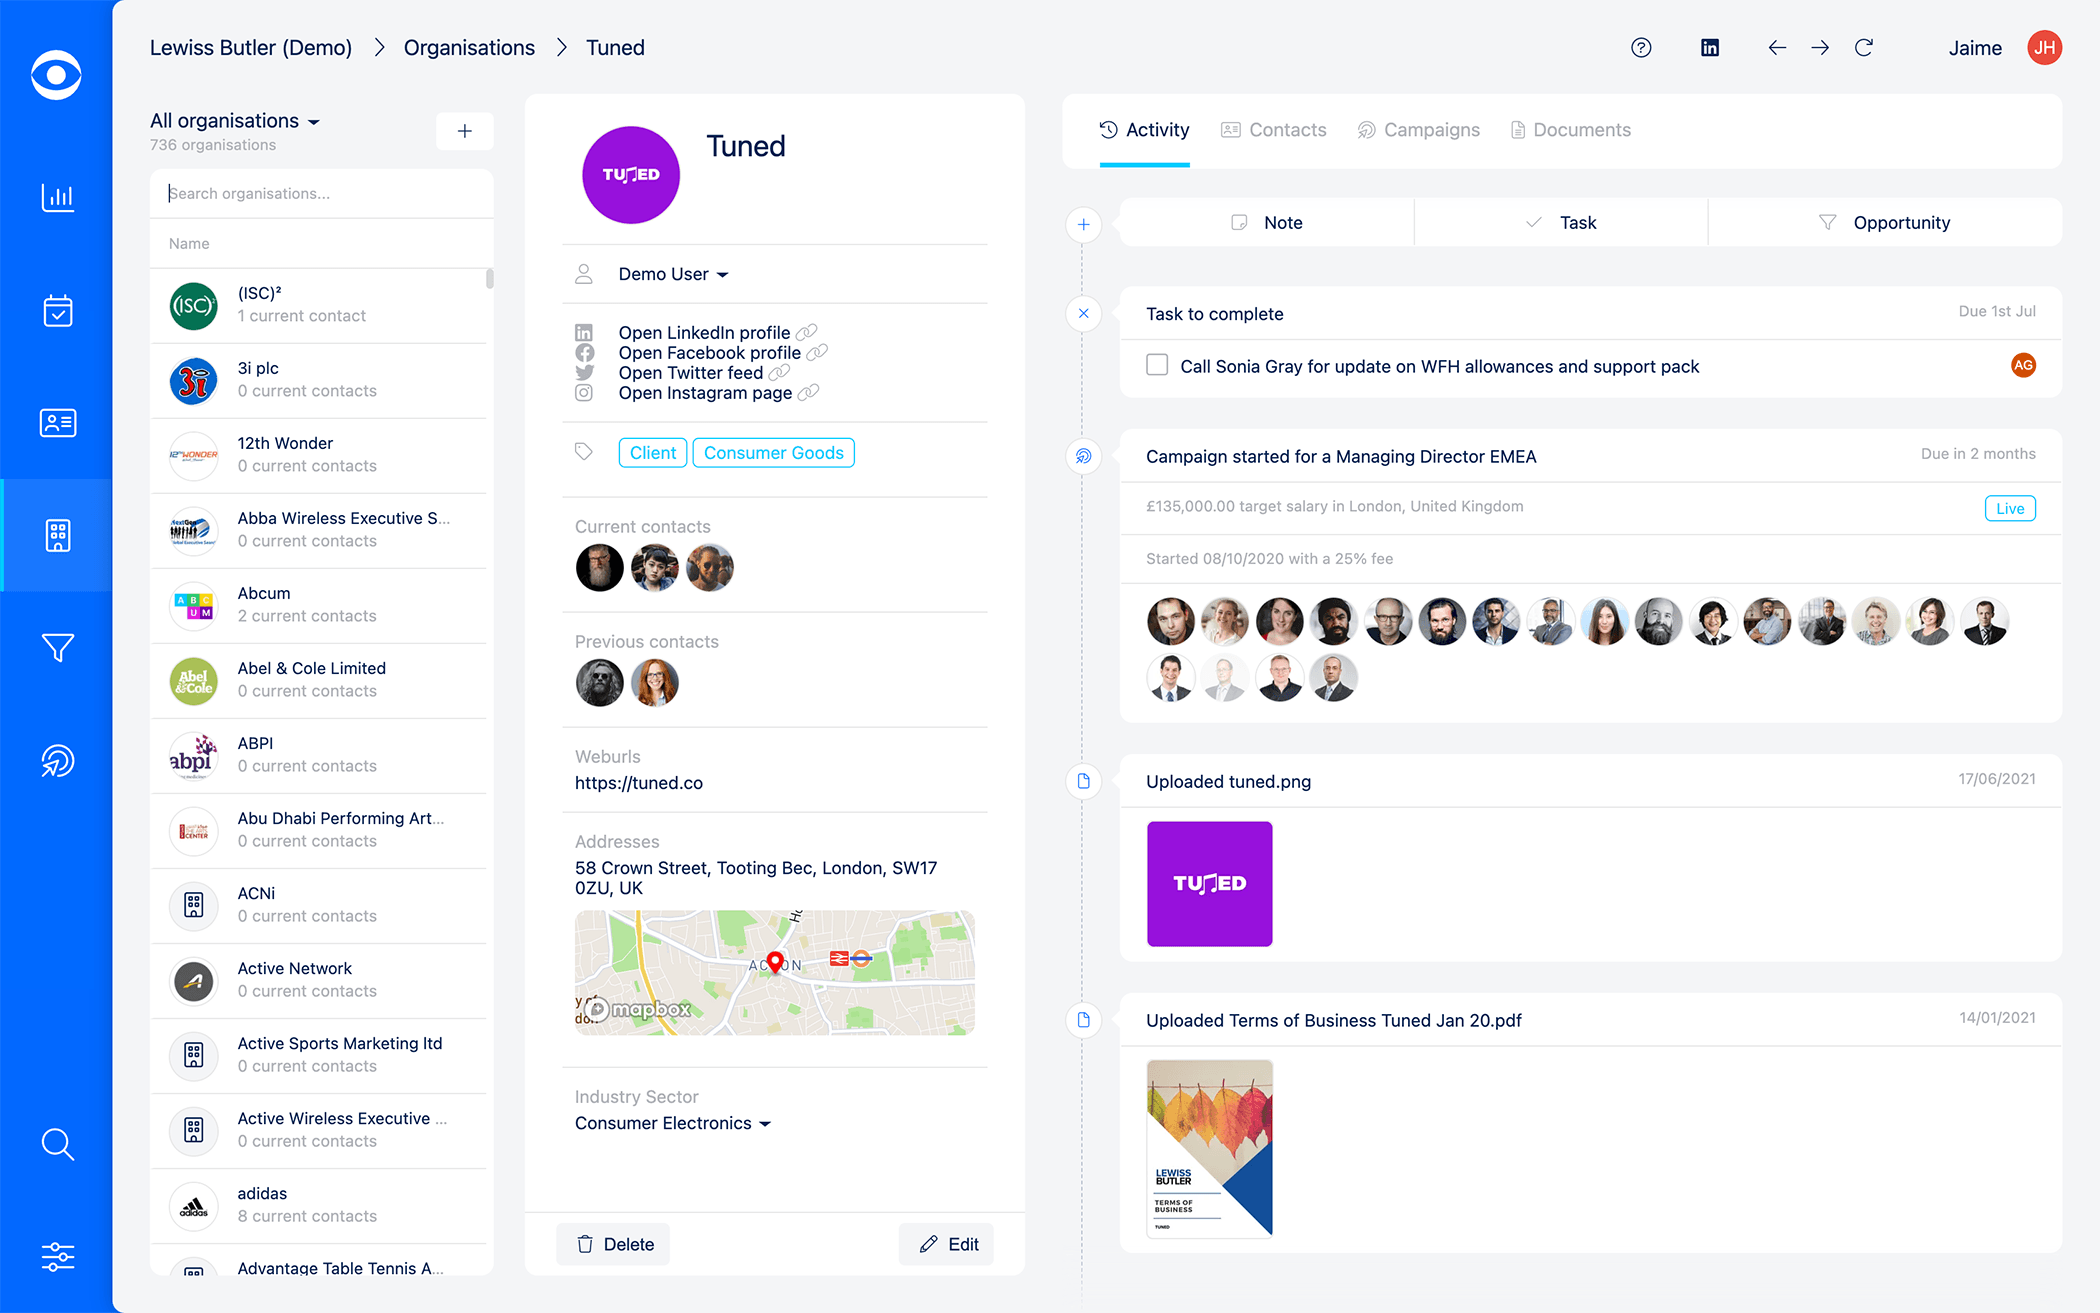
Task: Open the contacts card icon in the sidebar
Action: coord(57,423)
